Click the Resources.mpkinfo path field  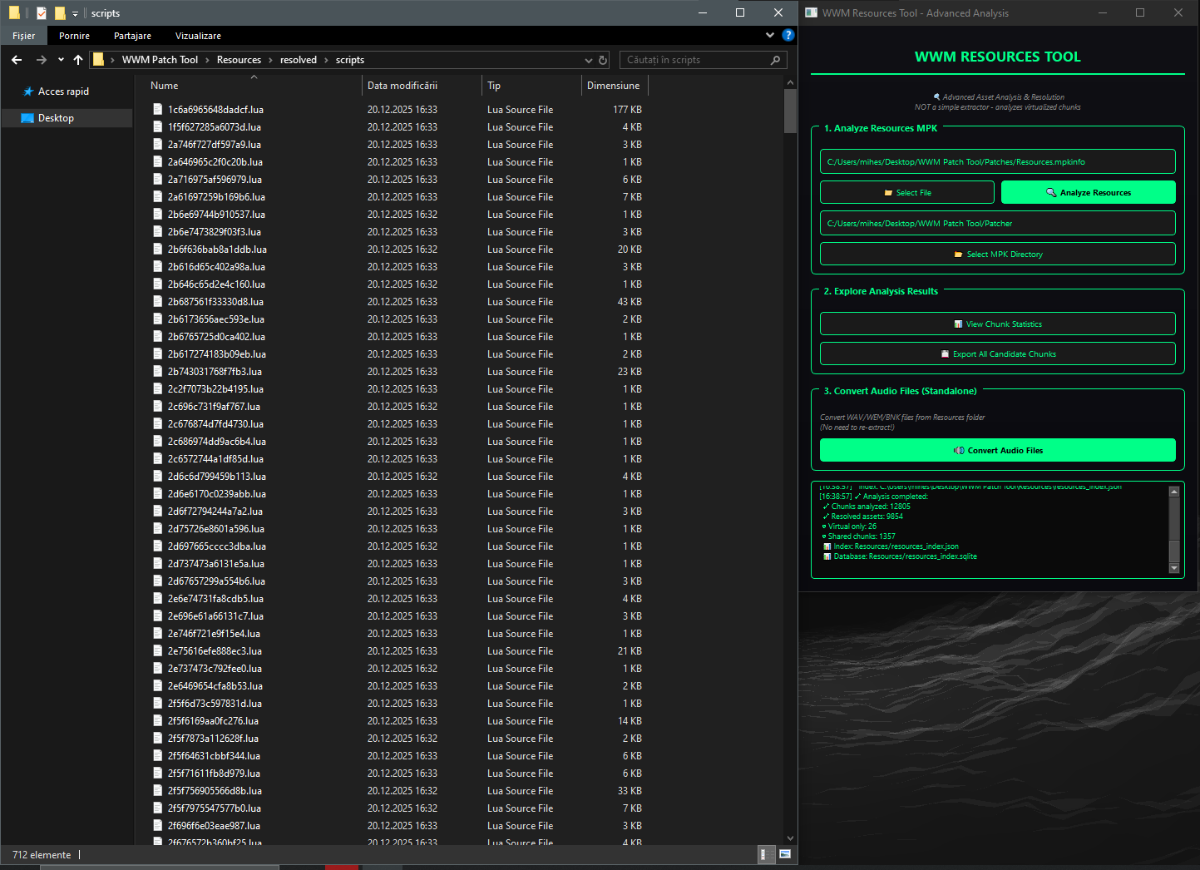click(997, 161)
